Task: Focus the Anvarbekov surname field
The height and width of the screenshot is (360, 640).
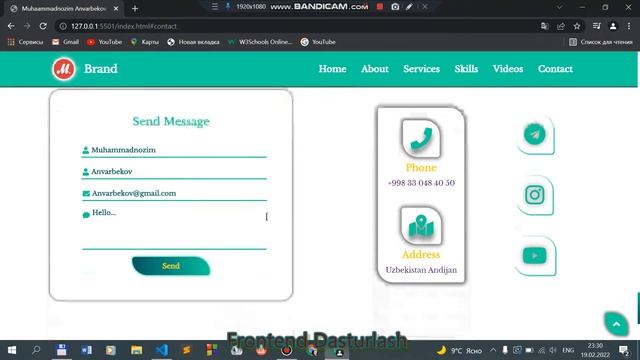Action: [174, 171]
